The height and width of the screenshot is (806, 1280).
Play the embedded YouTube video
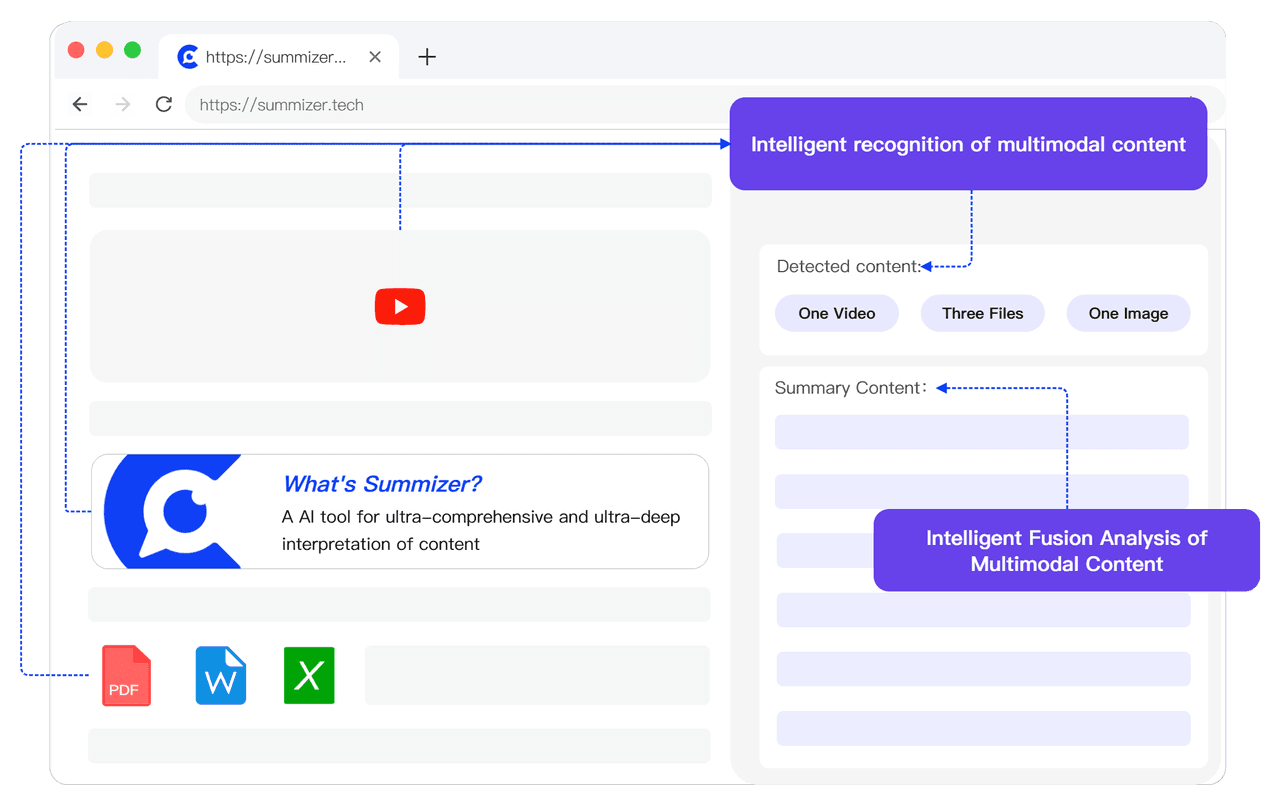point(400,306)
